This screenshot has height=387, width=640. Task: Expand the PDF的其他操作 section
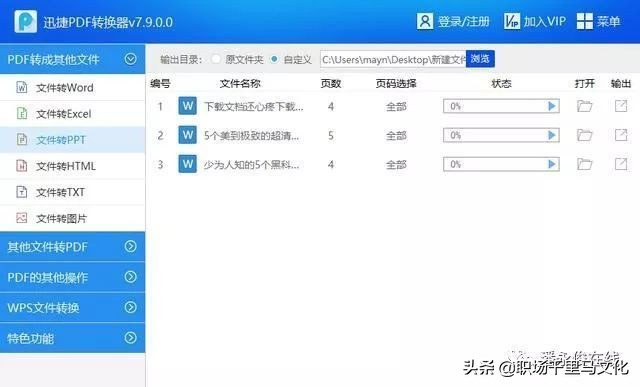click(x=72, y=277)
